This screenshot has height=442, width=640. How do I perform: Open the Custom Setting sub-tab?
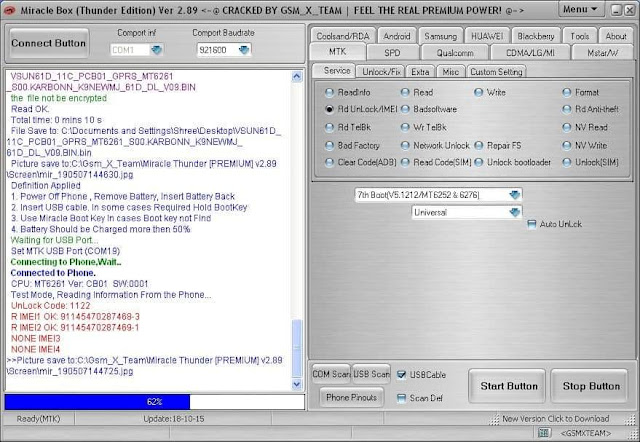click(x=496, y=72)
